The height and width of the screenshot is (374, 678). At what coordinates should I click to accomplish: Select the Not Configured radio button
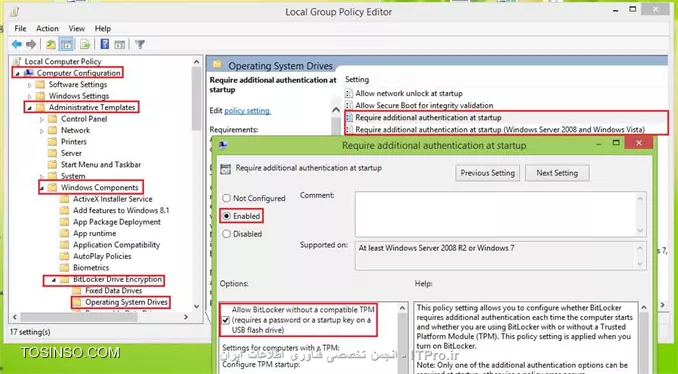coord(227,198)
